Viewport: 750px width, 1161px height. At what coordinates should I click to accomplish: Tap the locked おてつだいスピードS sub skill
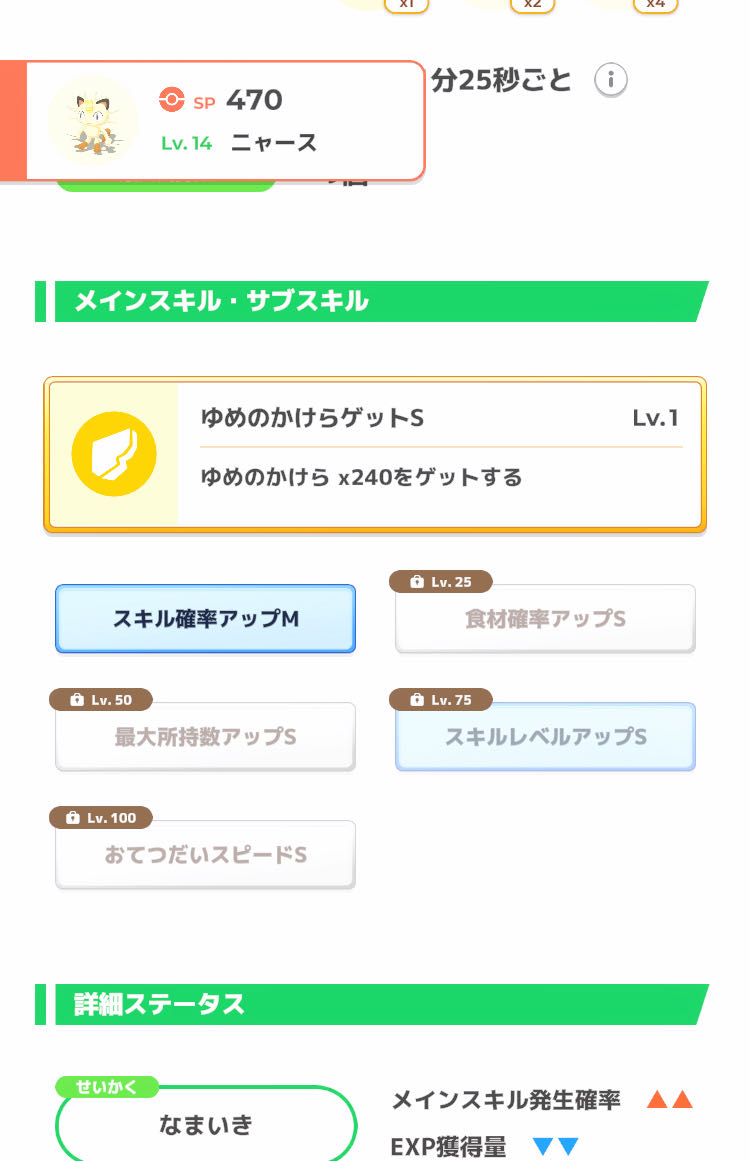pos(205,854)
